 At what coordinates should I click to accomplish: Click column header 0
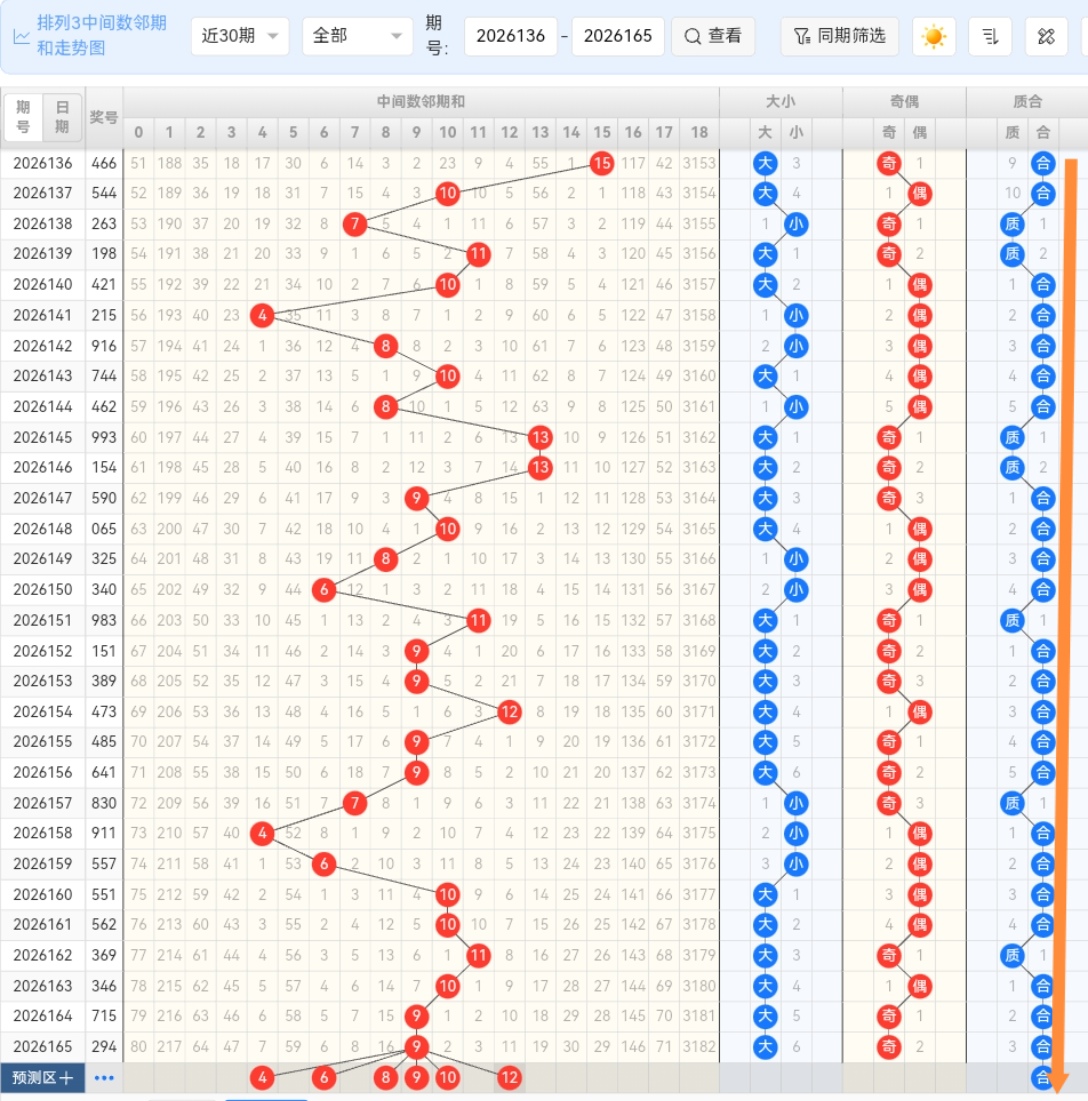point(138,133)
